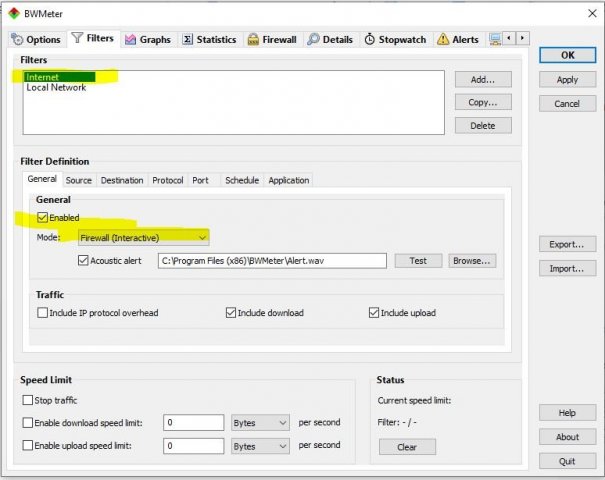Switch to the Schedule sub-tab
Viewport: 605px width, 480px height.
click(241, 181)
